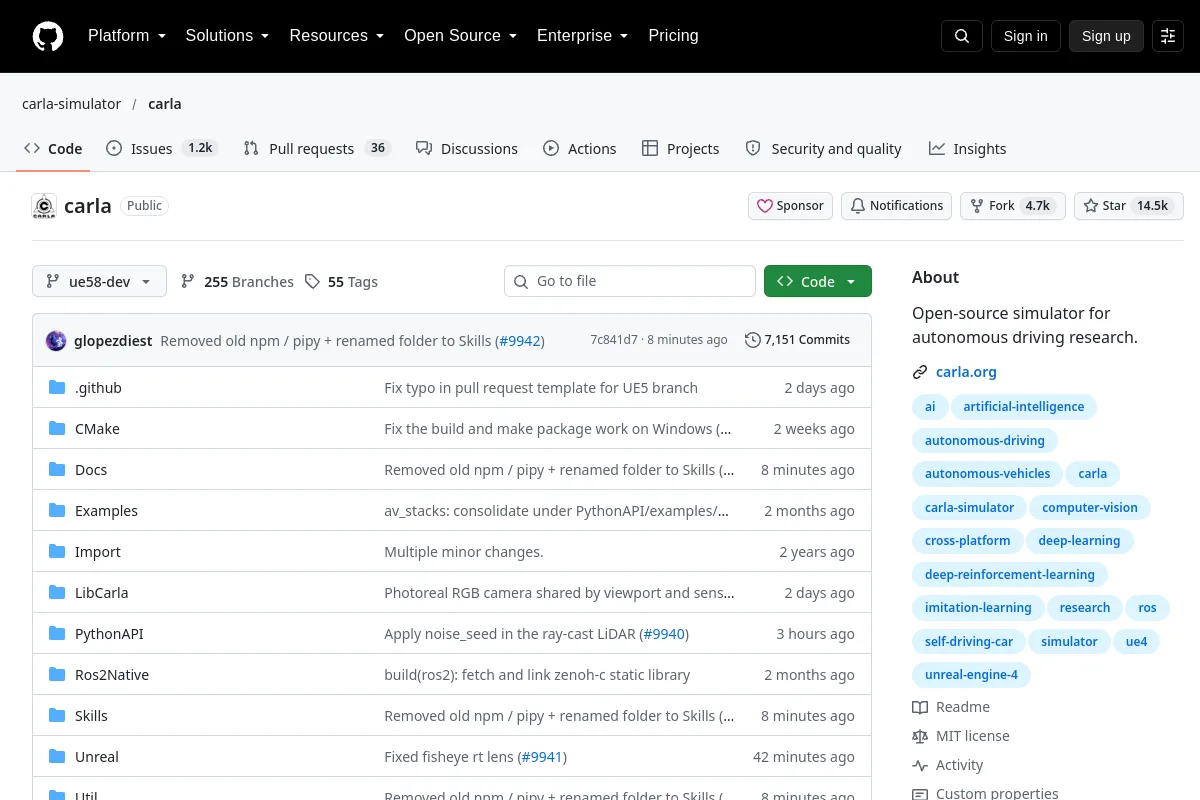This screenshot has width=1200, height=800.
Task: Open the appearance settings sliders icon
Action: click(1168, 36)
